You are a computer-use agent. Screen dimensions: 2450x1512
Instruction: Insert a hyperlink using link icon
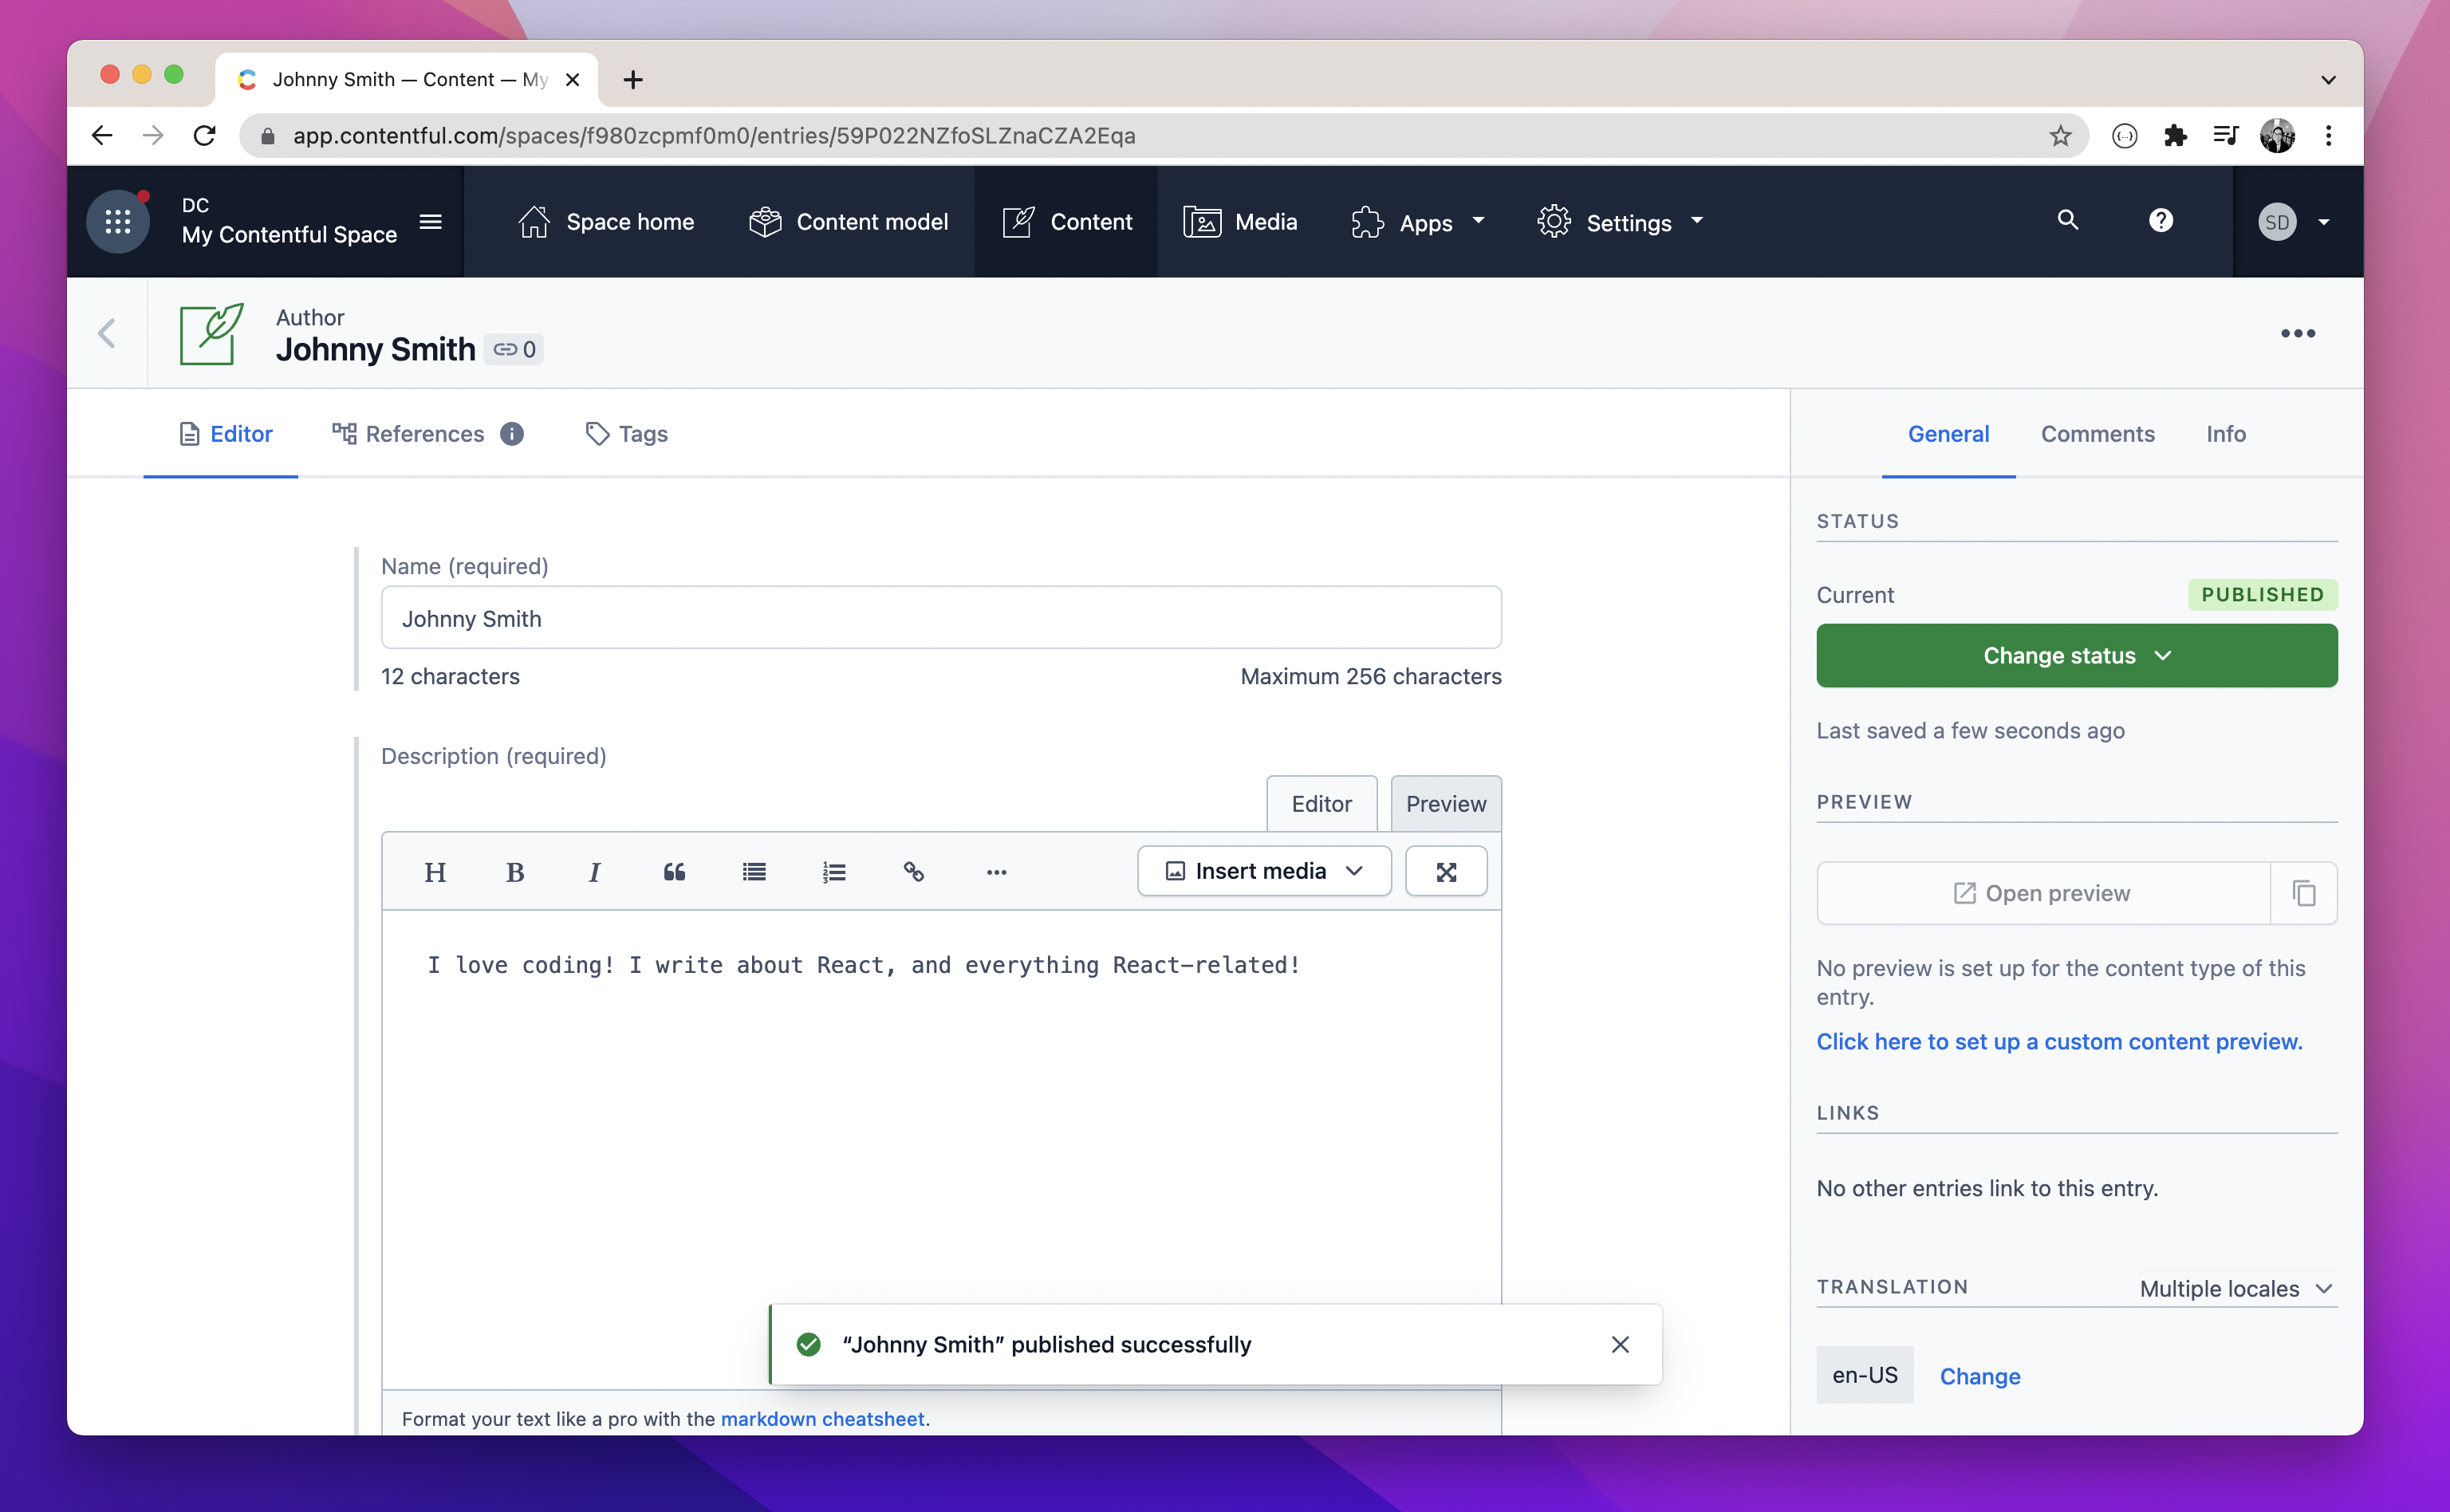(x=913, y=871)
